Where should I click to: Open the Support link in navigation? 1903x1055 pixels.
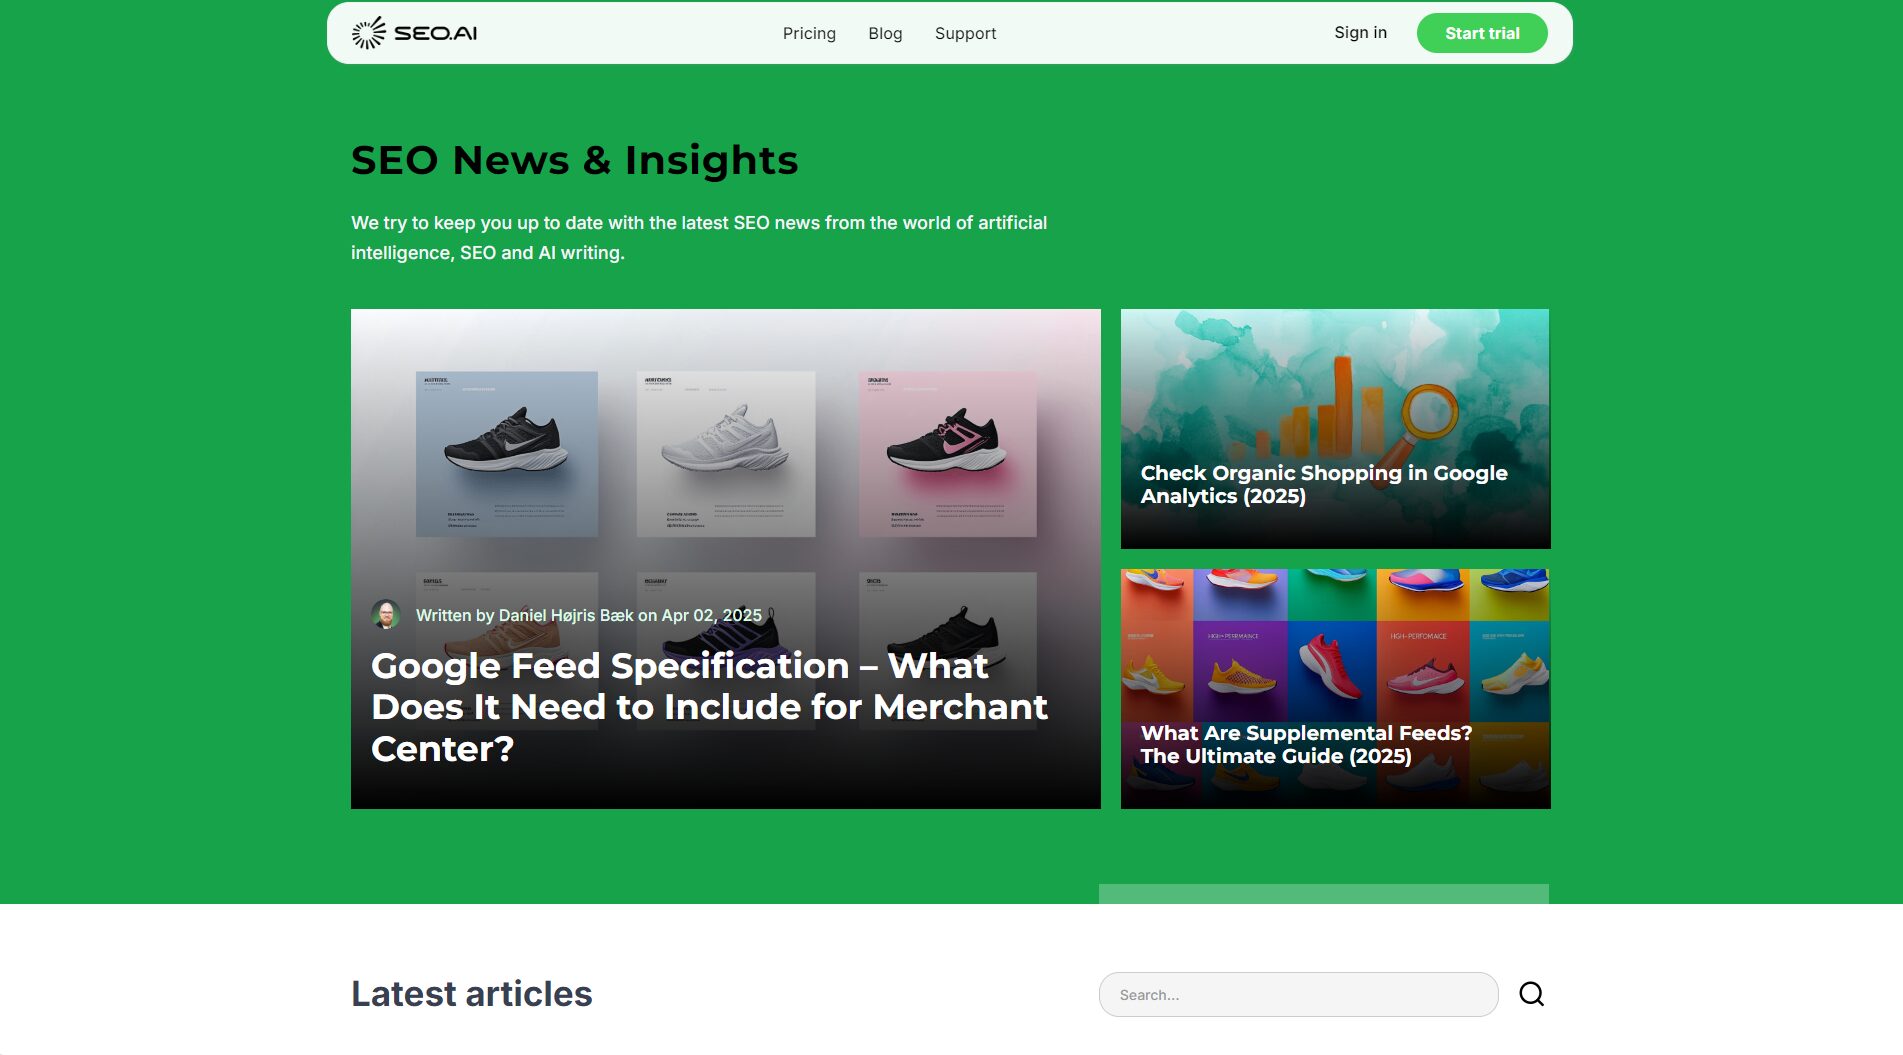(x=965, y=33)
